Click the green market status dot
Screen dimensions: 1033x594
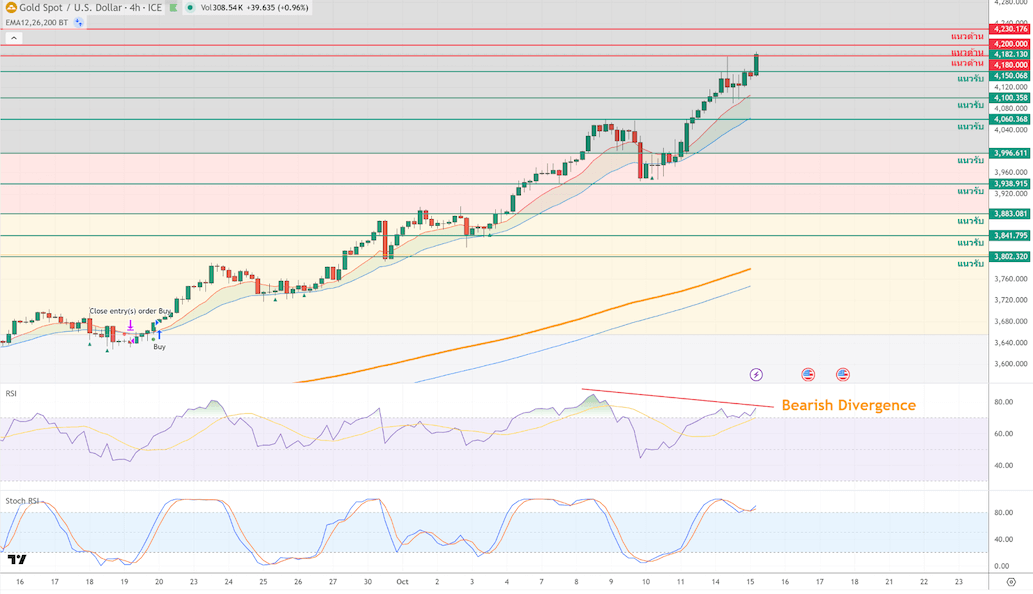190,8
